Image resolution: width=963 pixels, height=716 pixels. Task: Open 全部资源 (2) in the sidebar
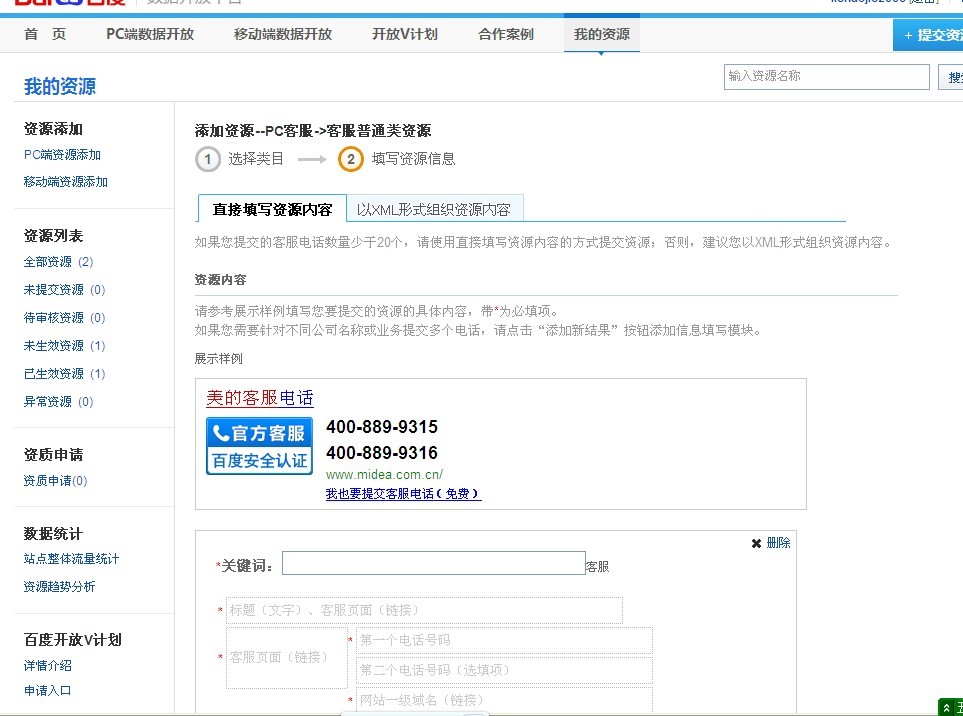click(x=58, y=262)
